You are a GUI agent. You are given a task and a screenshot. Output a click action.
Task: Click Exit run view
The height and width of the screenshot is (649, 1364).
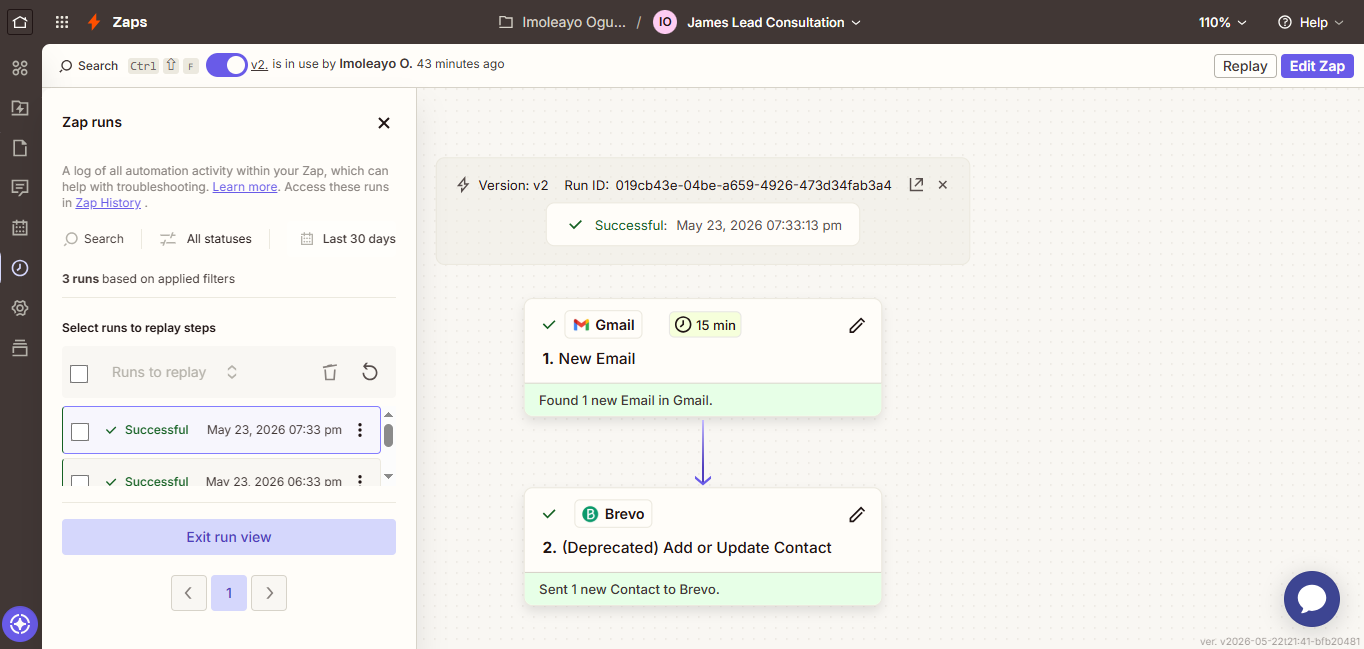(229, 537)
